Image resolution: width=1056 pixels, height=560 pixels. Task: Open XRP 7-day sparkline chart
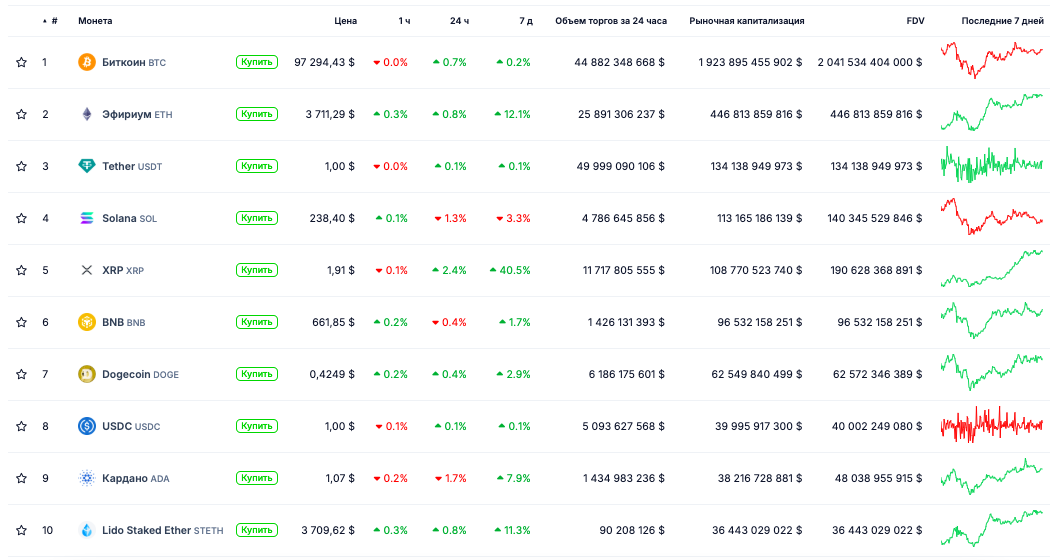pos(991,270)
